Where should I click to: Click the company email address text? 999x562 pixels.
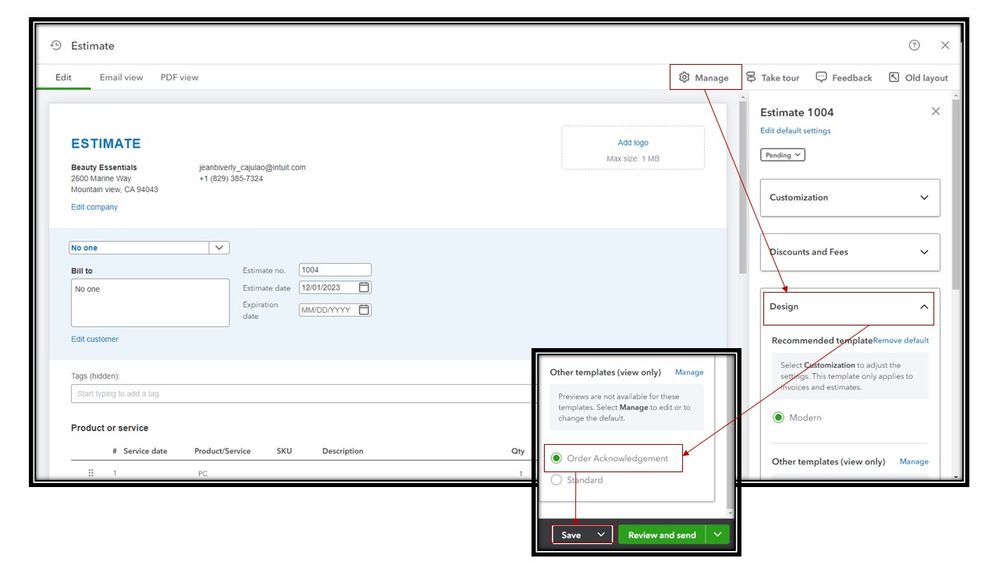[x=252, y=167]
